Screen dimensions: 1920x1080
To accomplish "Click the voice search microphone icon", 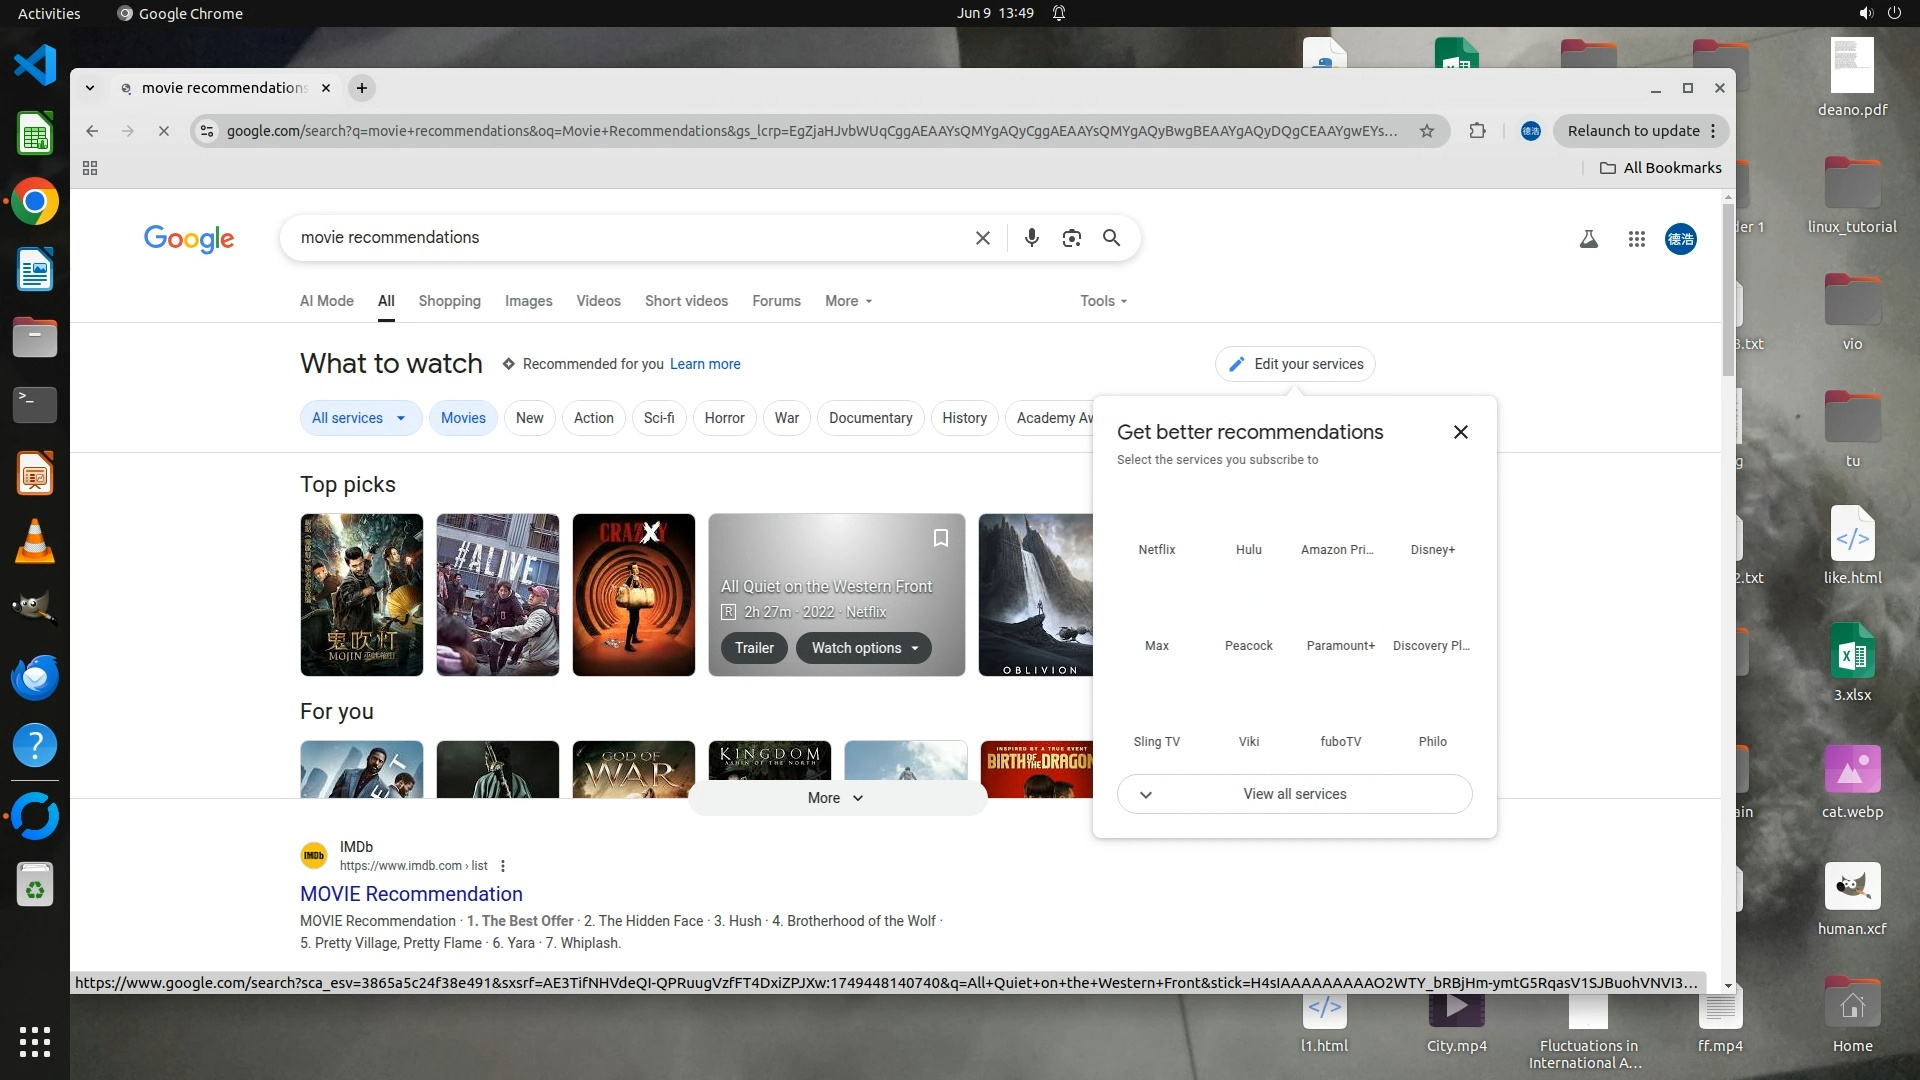I will click(x=1031, y=238).
